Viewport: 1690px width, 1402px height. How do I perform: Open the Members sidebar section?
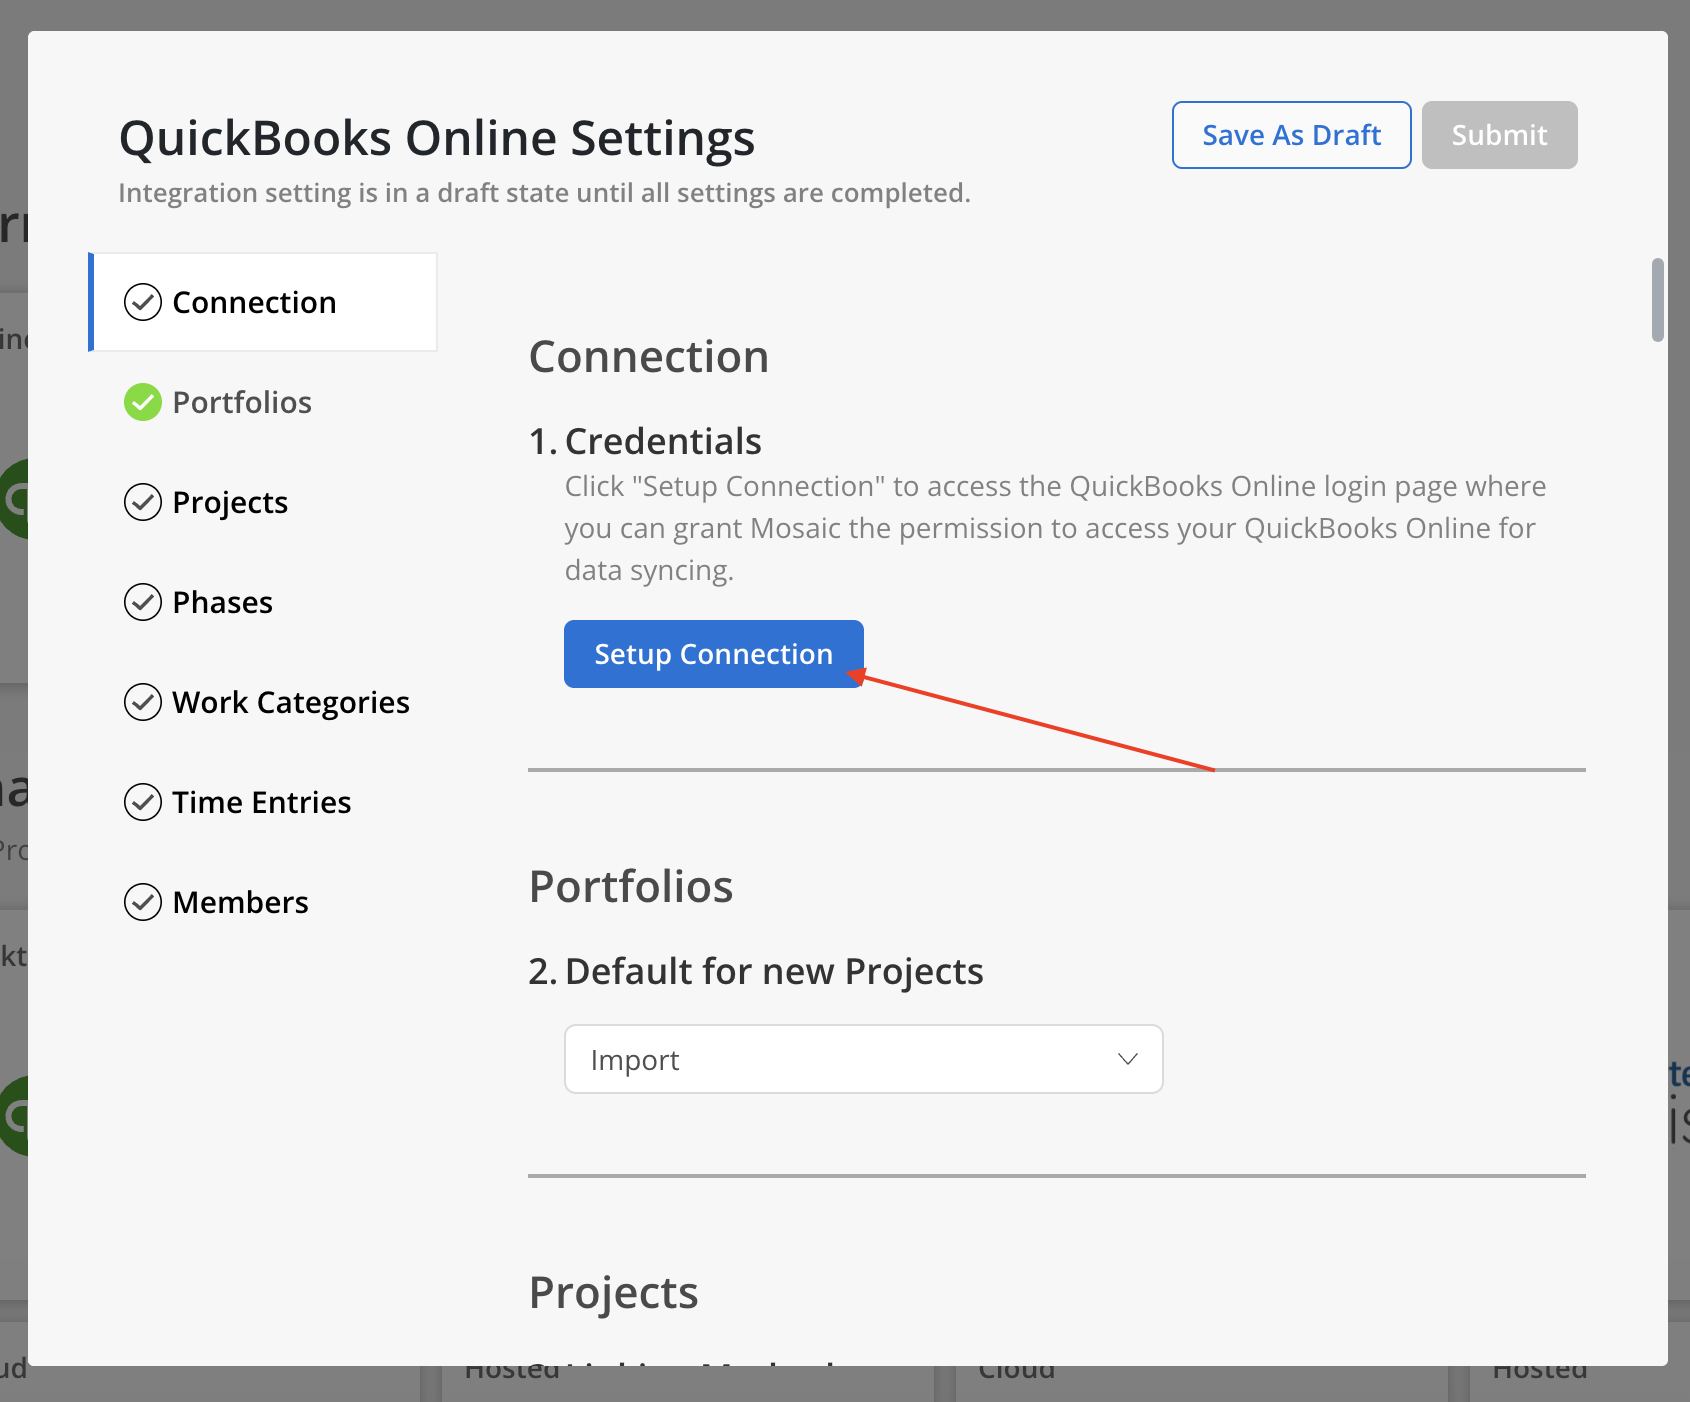pyautogui.click(x=240, y=902)
